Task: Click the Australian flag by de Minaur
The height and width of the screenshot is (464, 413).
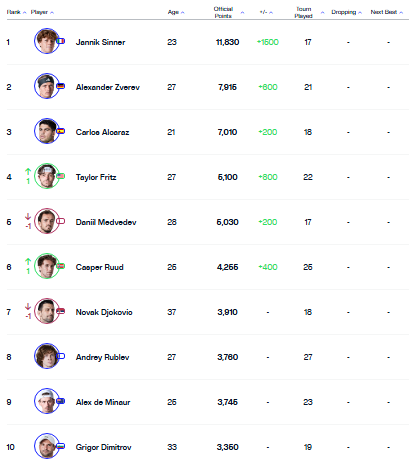Action: click(61, 401)
